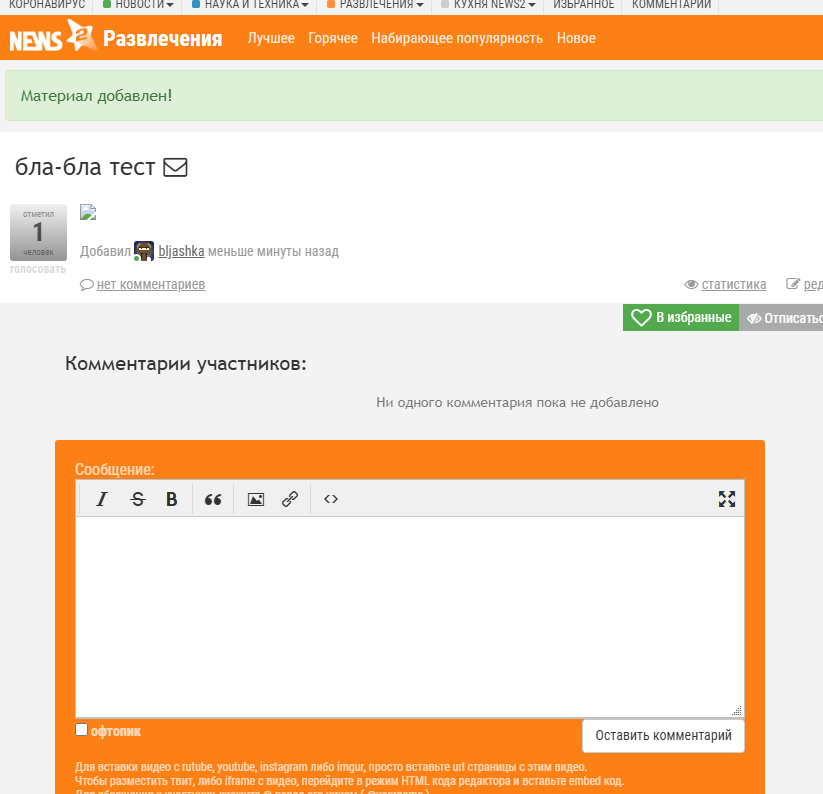This screenshot has width=823, height=794.
Task: Toggle strikethrough text formatting
Action: (x=138, y=499)
